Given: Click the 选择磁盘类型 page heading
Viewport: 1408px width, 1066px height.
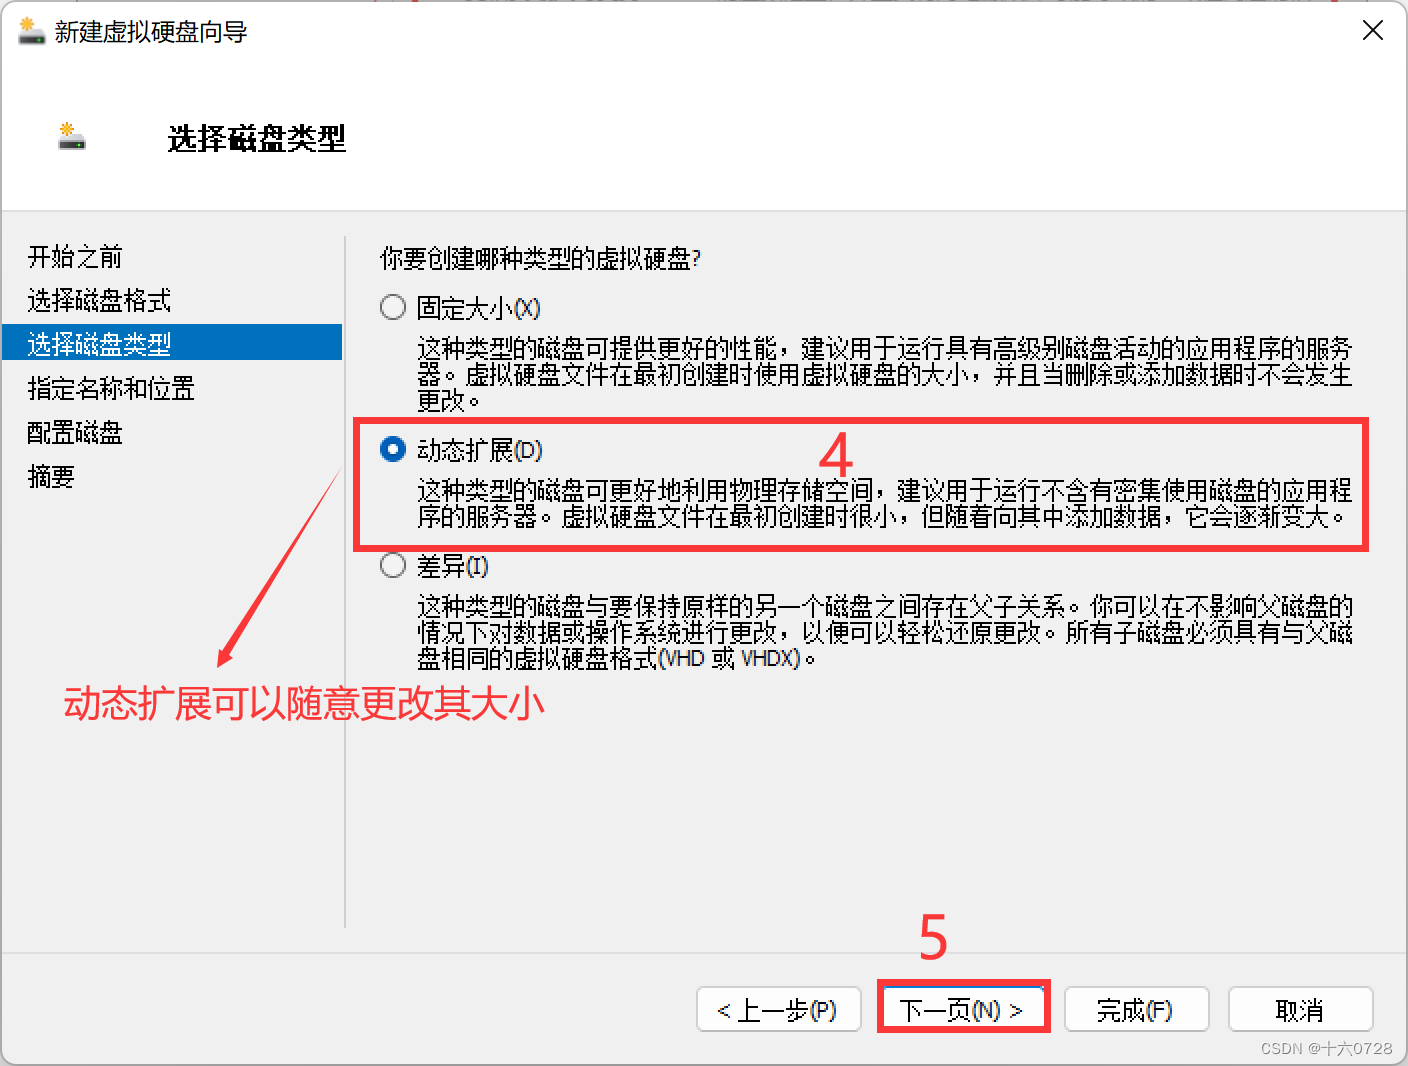Looking at the screenshot, I should point(257,138).
